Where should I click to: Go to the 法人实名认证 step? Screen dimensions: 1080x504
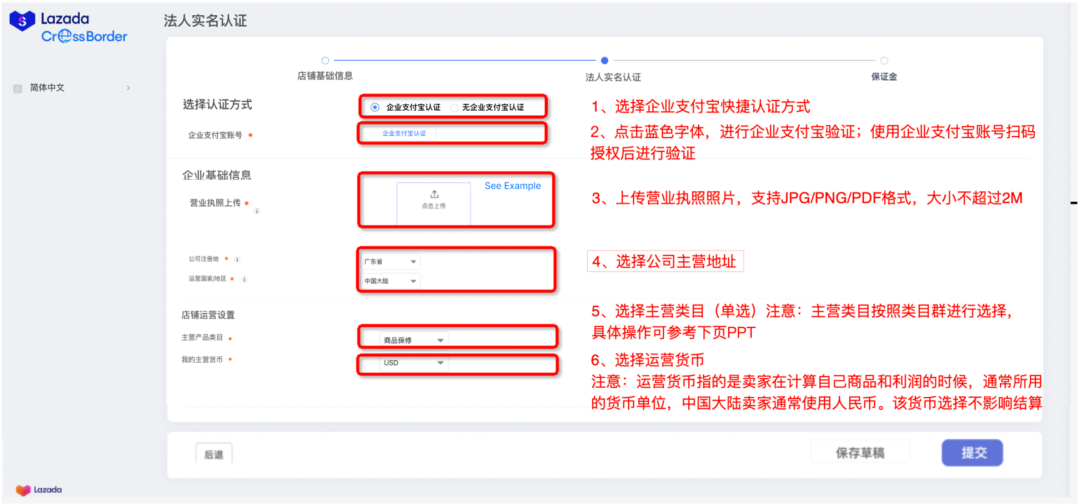[x=604, y=61]
